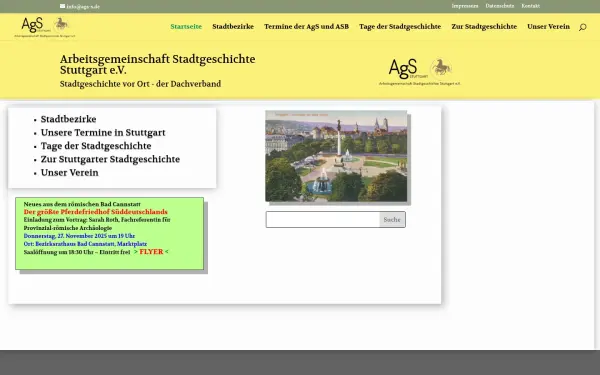Open the Unser Verein navigation menu item

click(548, 26)
